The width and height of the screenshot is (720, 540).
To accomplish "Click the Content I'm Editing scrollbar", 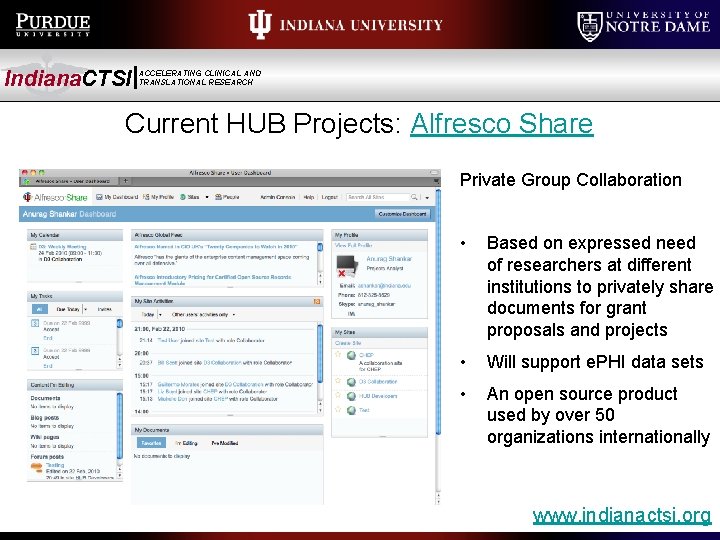I will click(119, 426).
